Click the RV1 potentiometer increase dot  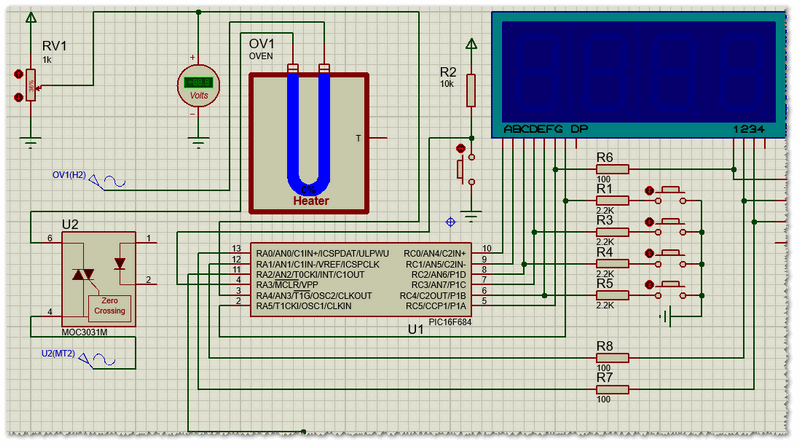[18, 74]
